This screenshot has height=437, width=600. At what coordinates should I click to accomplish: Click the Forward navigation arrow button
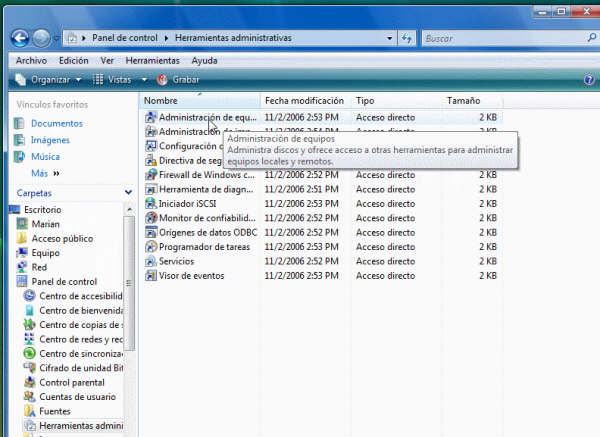coord(41,38)
